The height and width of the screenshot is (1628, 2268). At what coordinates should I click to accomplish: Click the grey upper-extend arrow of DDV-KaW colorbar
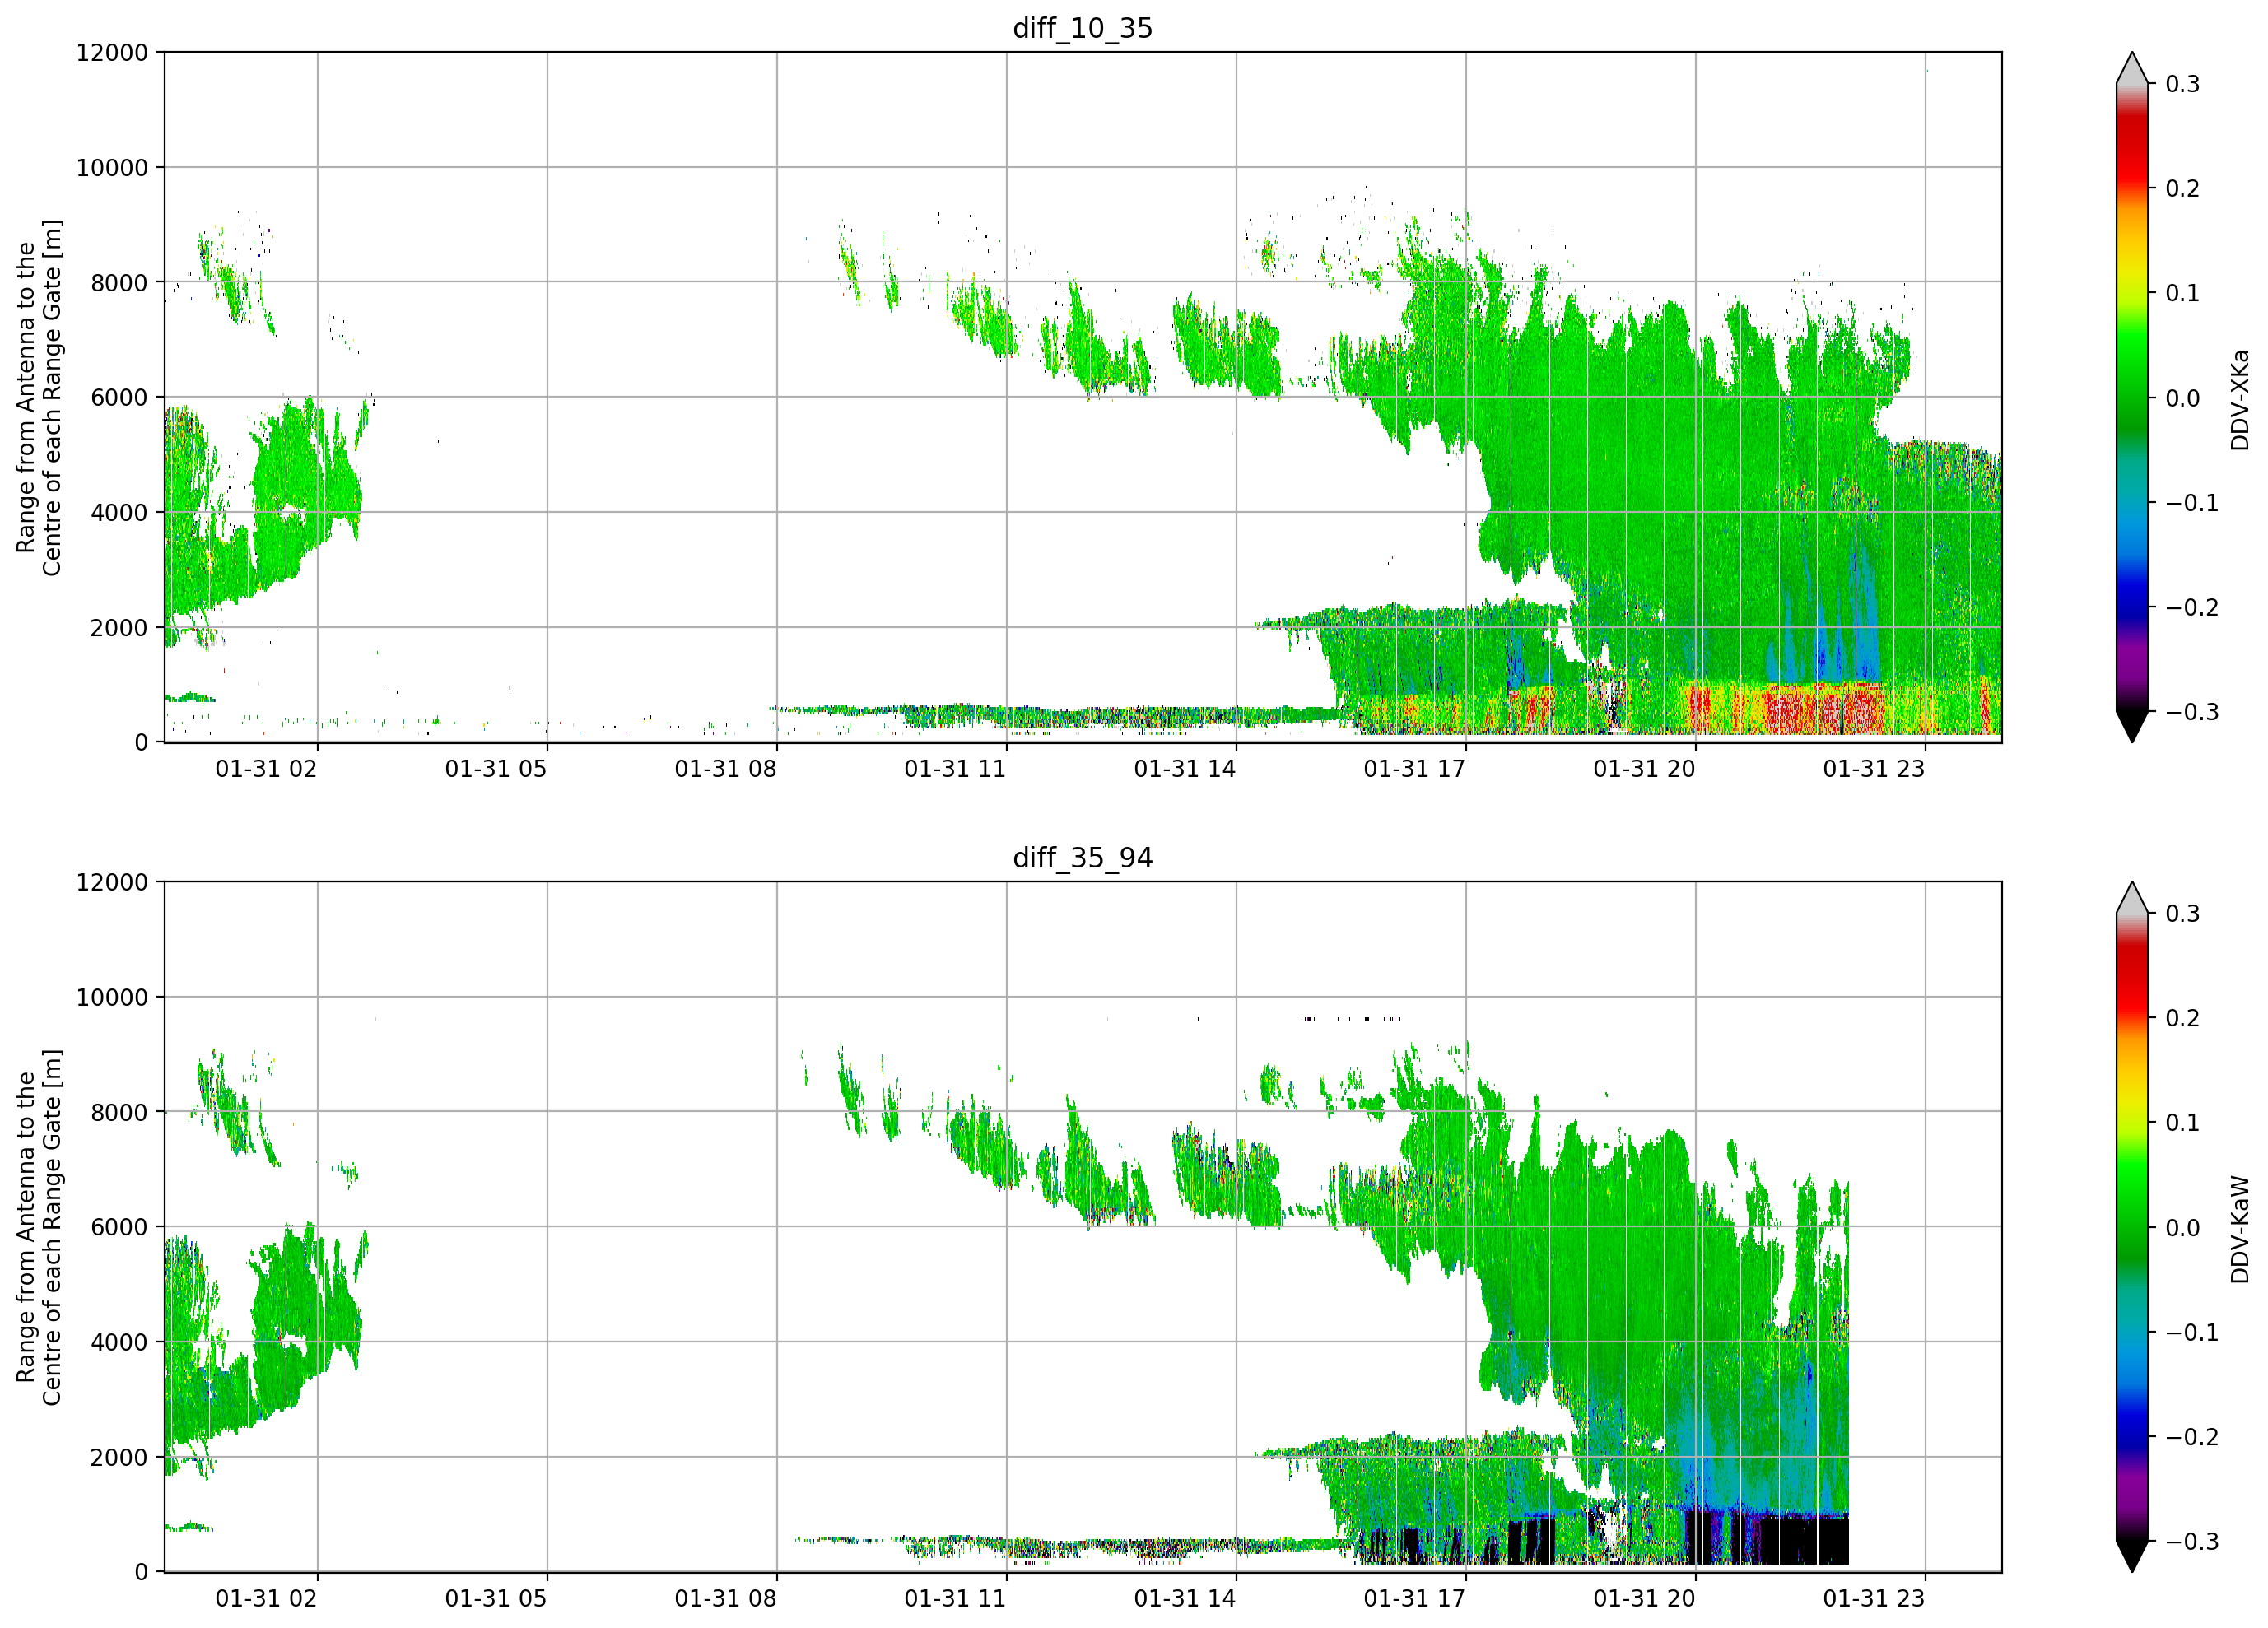tap(2132, 902)
